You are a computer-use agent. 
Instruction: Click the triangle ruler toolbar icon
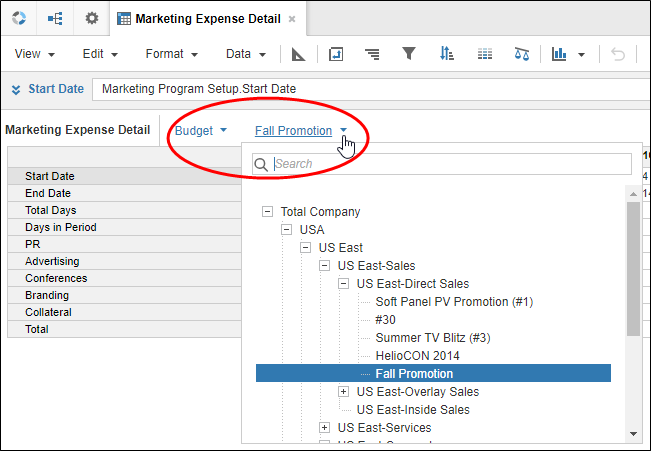298,54
